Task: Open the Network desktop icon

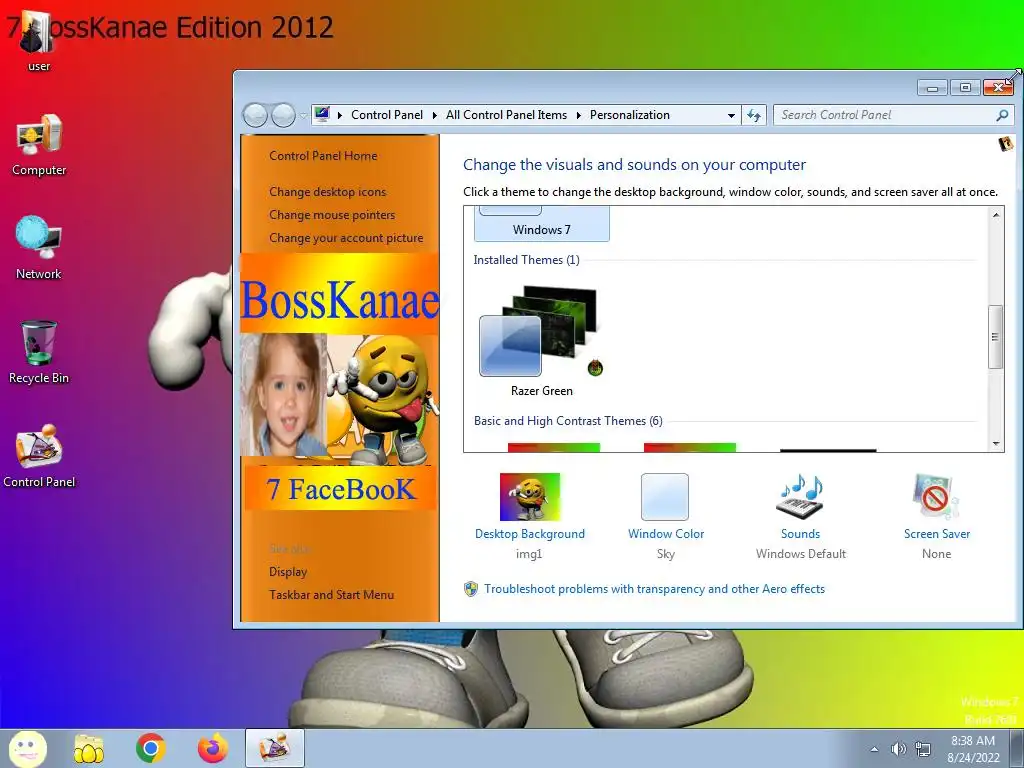Action: [39, 248]
